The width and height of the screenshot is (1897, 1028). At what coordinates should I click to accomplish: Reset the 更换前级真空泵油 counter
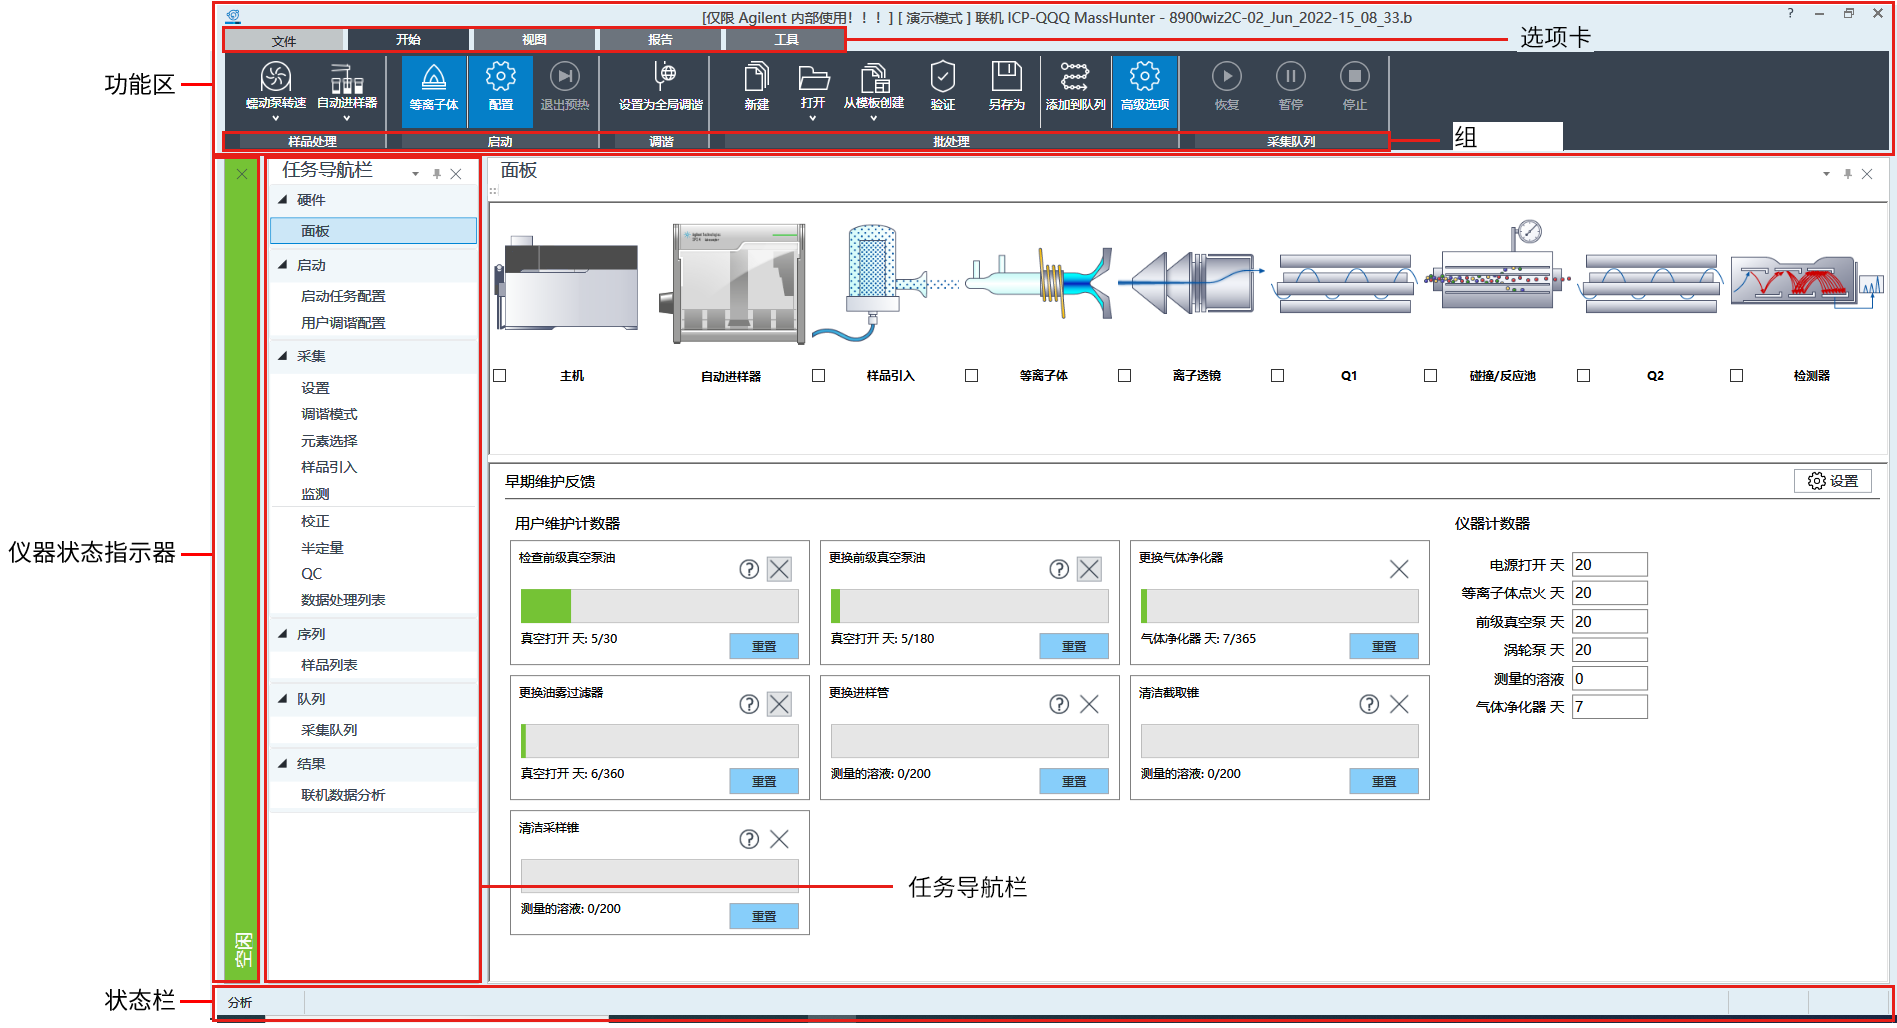(x=1074, y=646)
